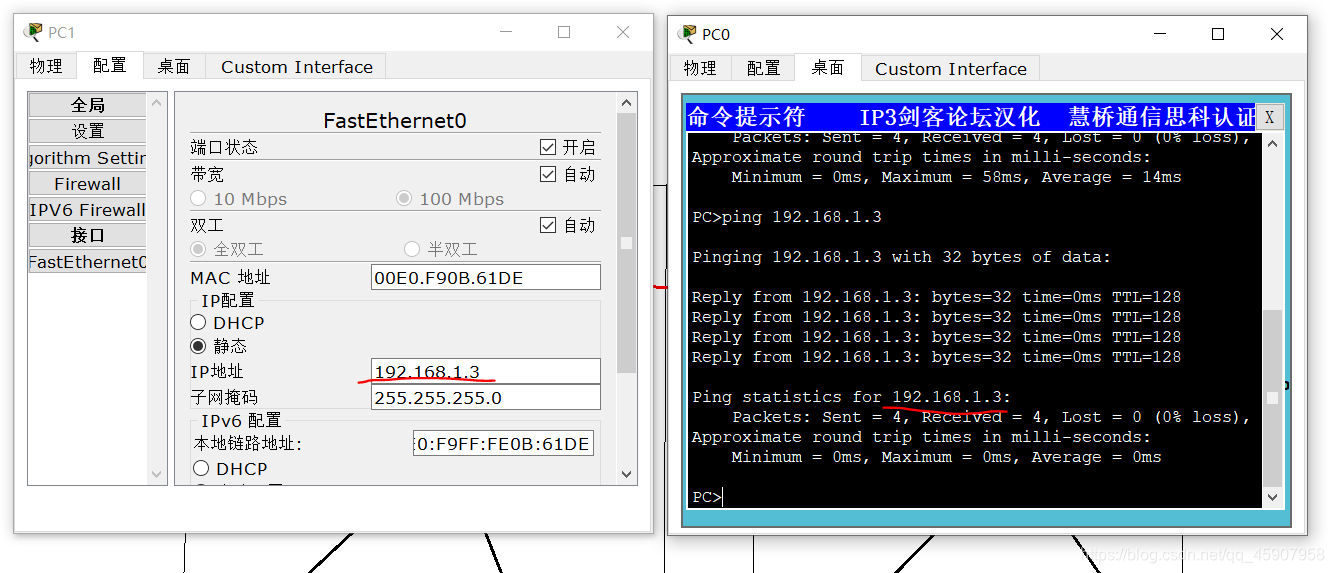Click down arrow of FastEthernet0 panel scrollbar

click(627, 475)
